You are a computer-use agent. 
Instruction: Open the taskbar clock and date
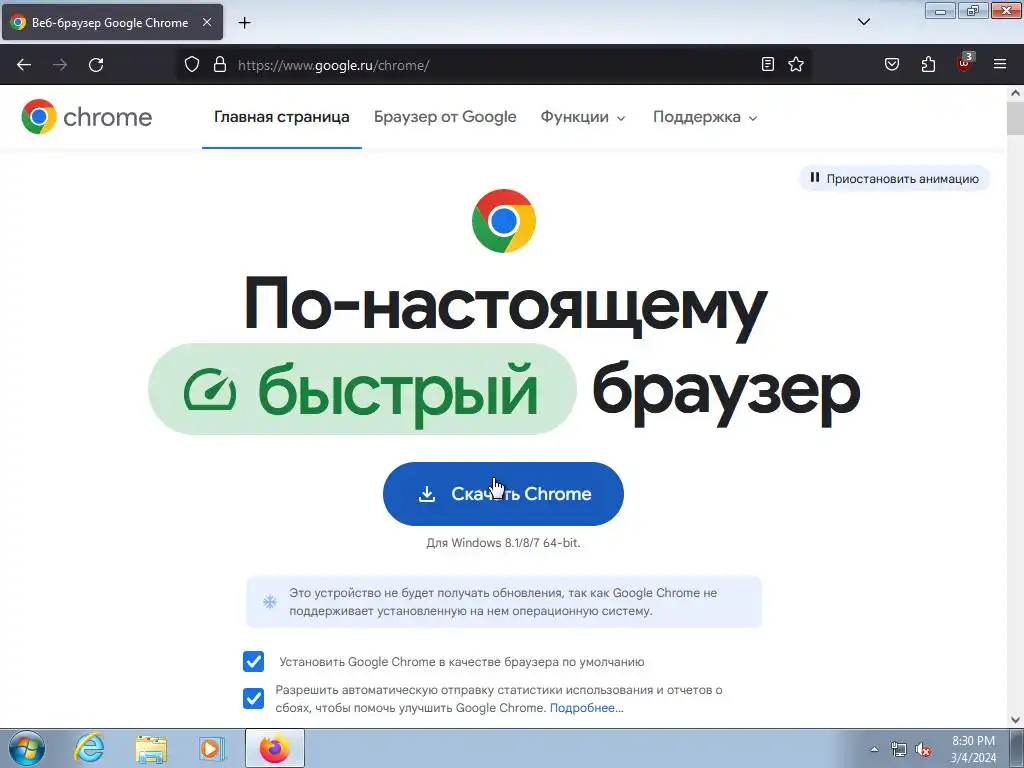point(973,749)
